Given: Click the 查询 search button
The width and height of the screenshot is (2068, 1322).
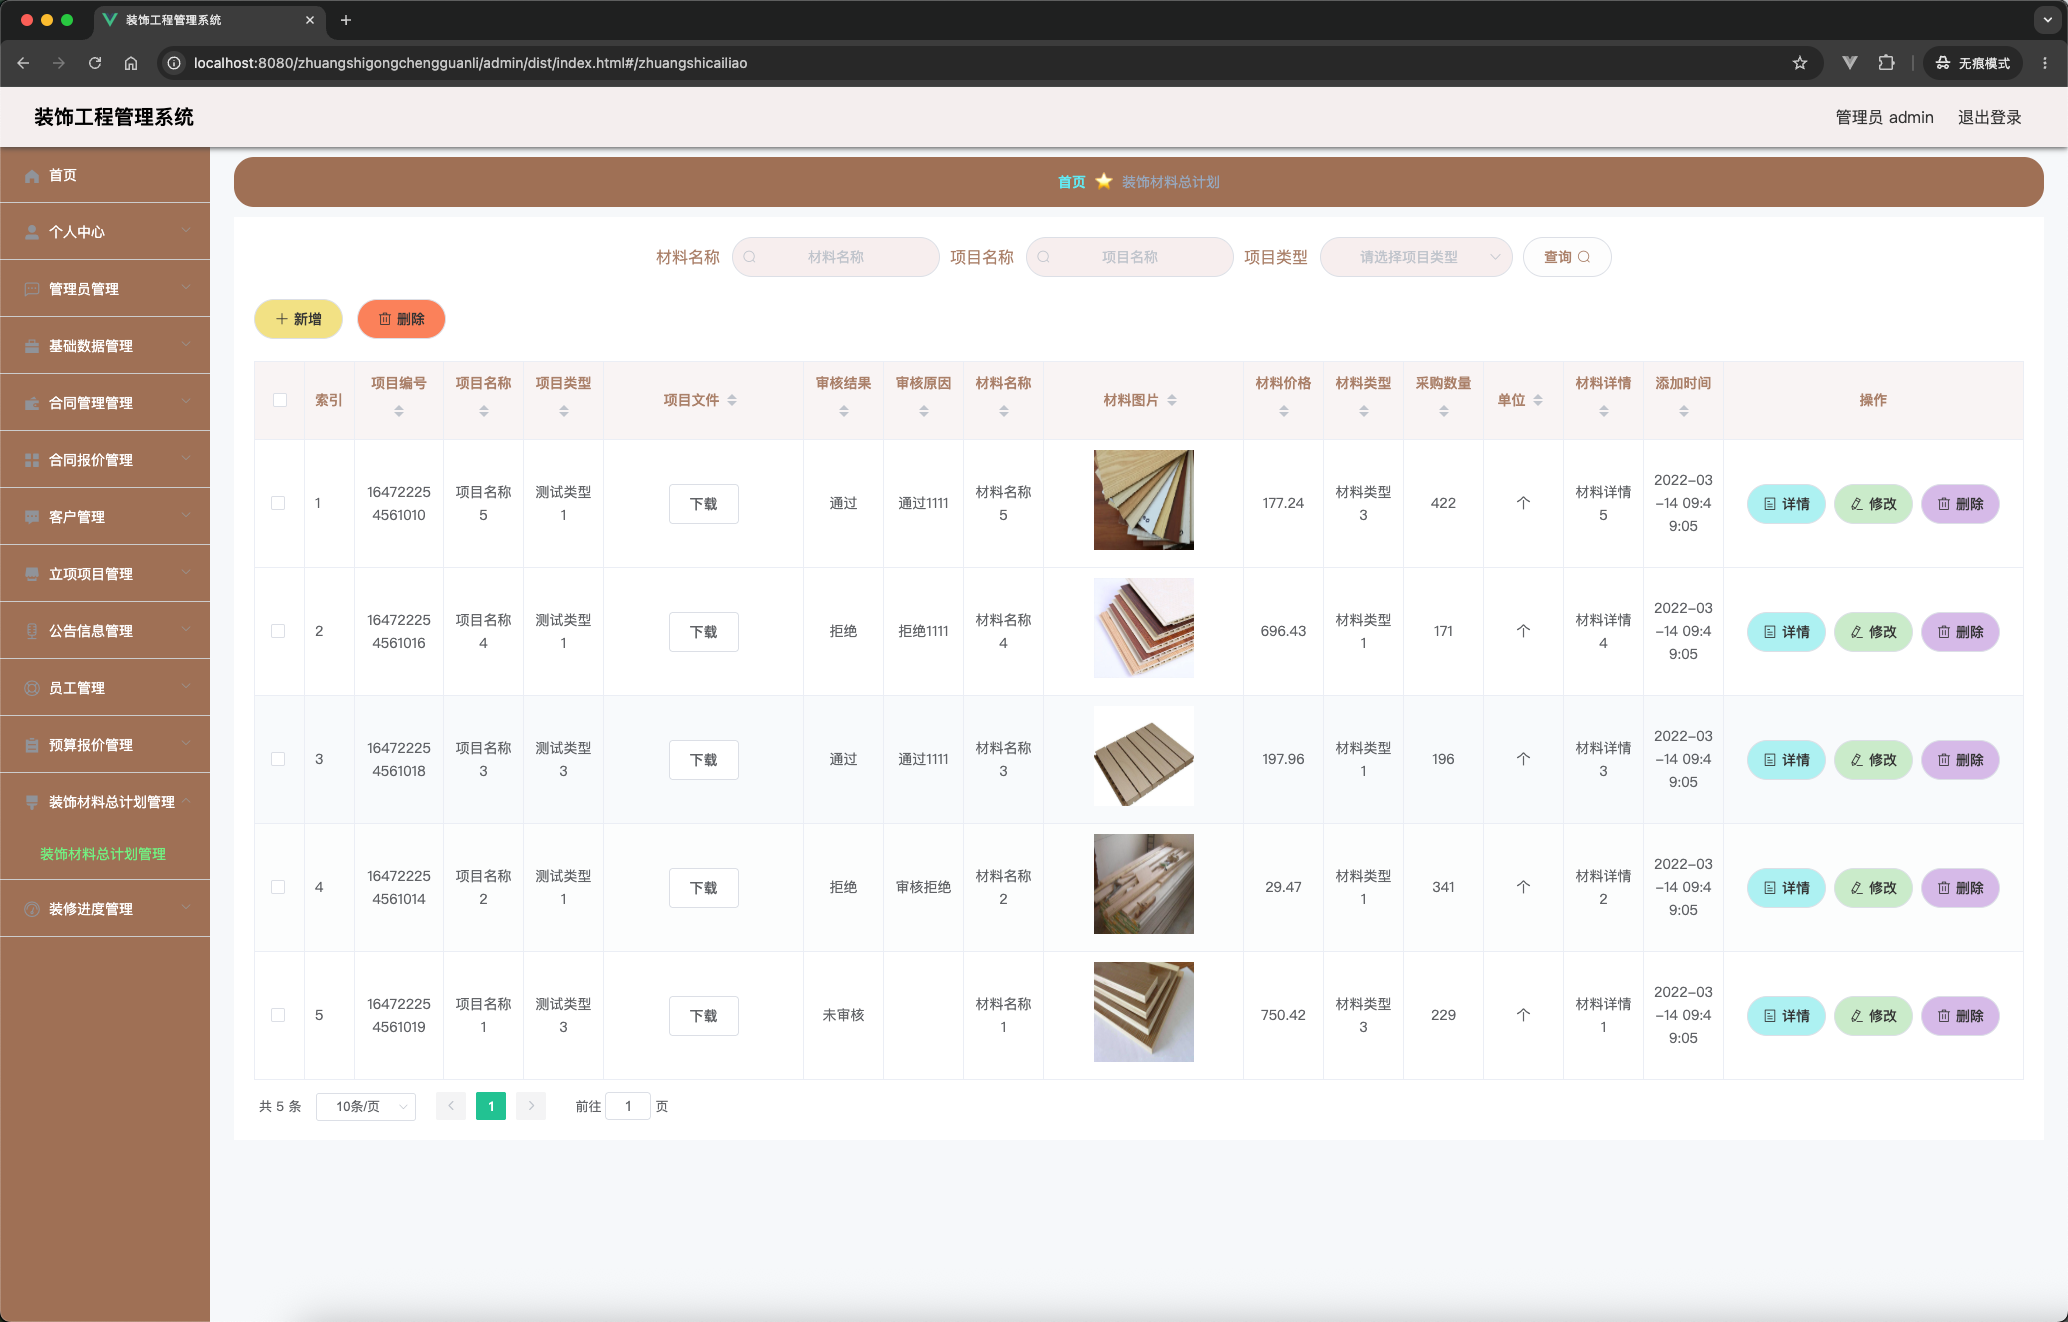Looking at the screenshot, I should pos(1567,257).
